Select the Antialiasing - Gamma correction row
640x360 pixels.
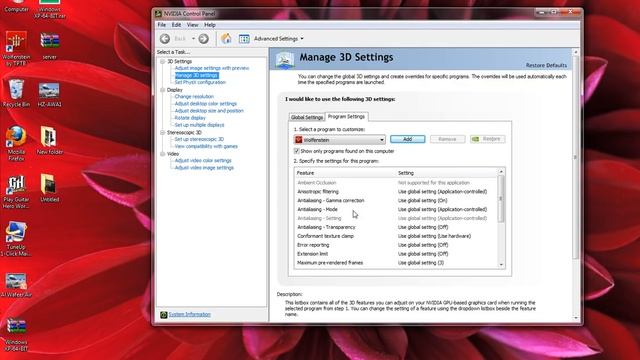click(396, 201)
